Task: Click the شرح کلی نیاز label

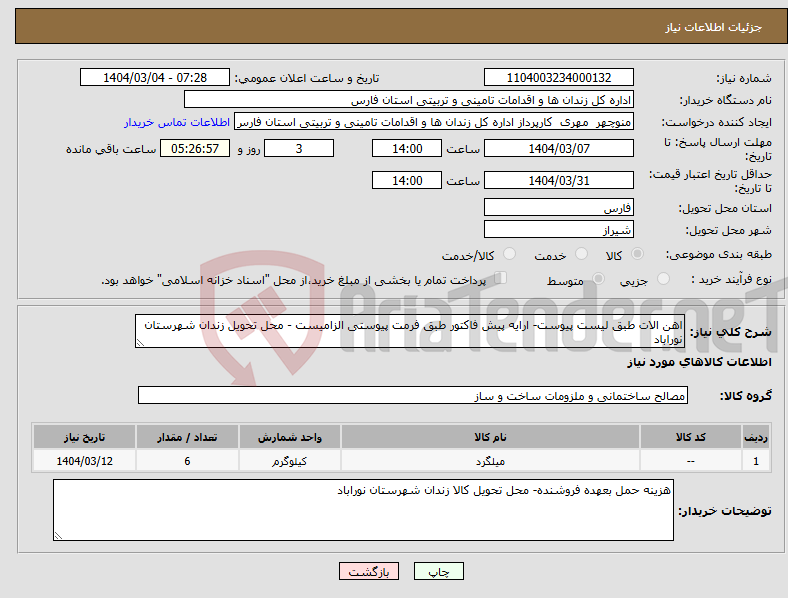Action: coord(730,332)
